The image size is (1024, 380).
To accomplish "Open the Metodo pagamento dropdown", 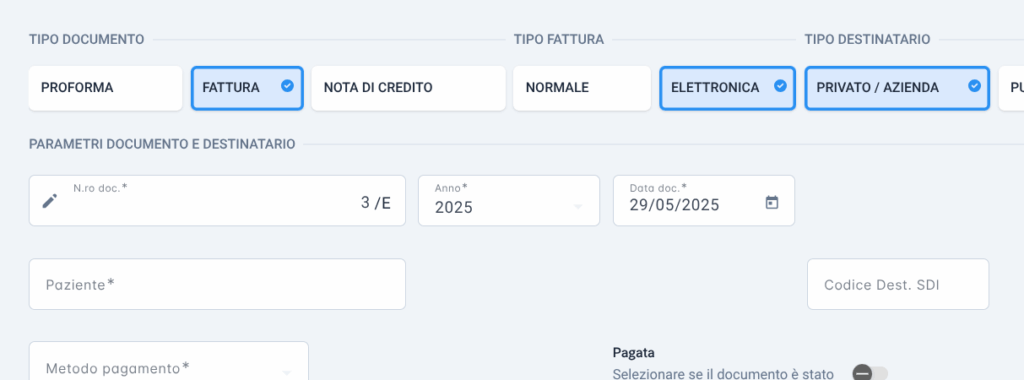I will pyautogui.click(x=168, y=361).
